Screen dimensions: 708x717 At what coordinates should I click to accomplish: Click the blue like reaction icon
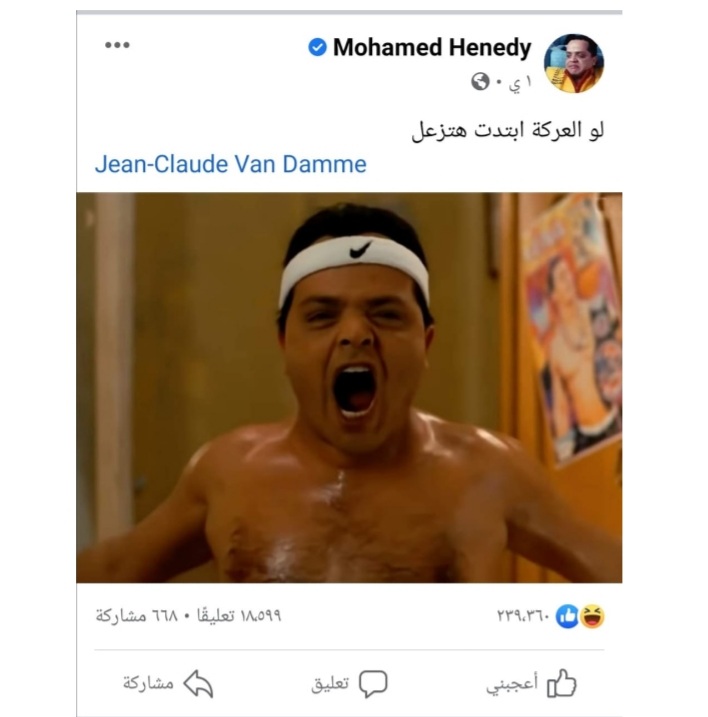(567, 616)
